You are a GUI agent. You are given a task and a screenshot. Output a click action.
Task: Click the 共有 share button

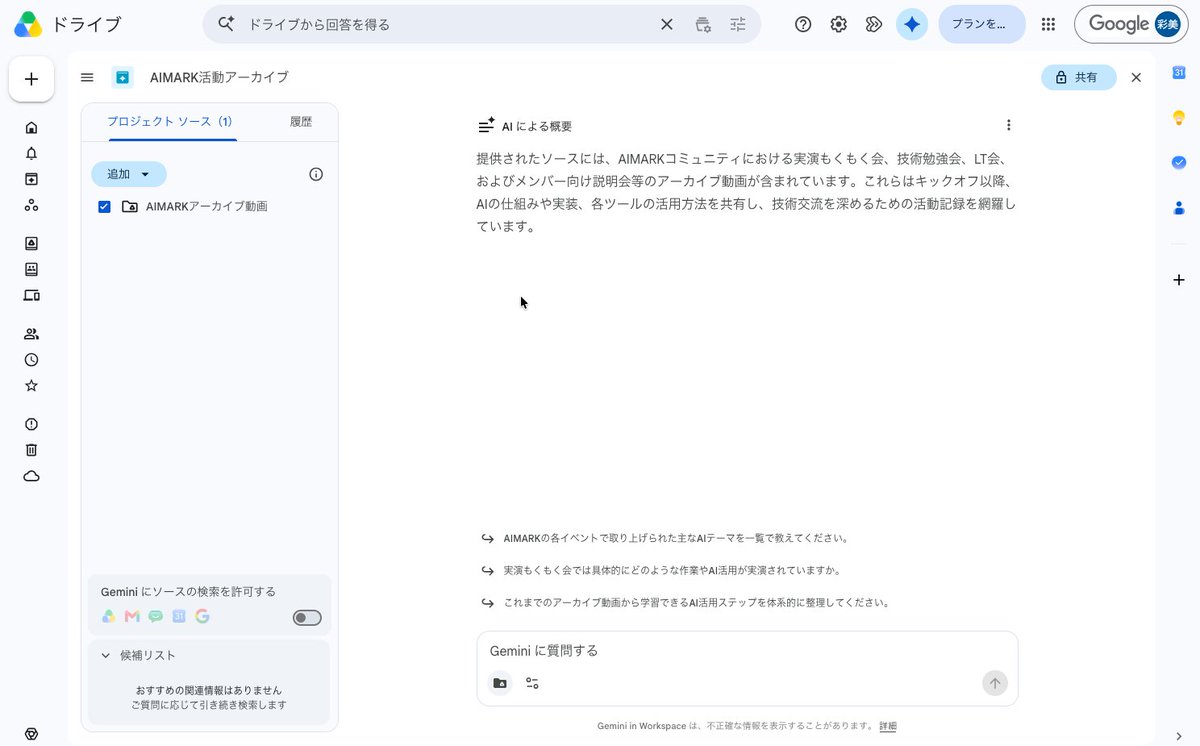[1078, 77]
